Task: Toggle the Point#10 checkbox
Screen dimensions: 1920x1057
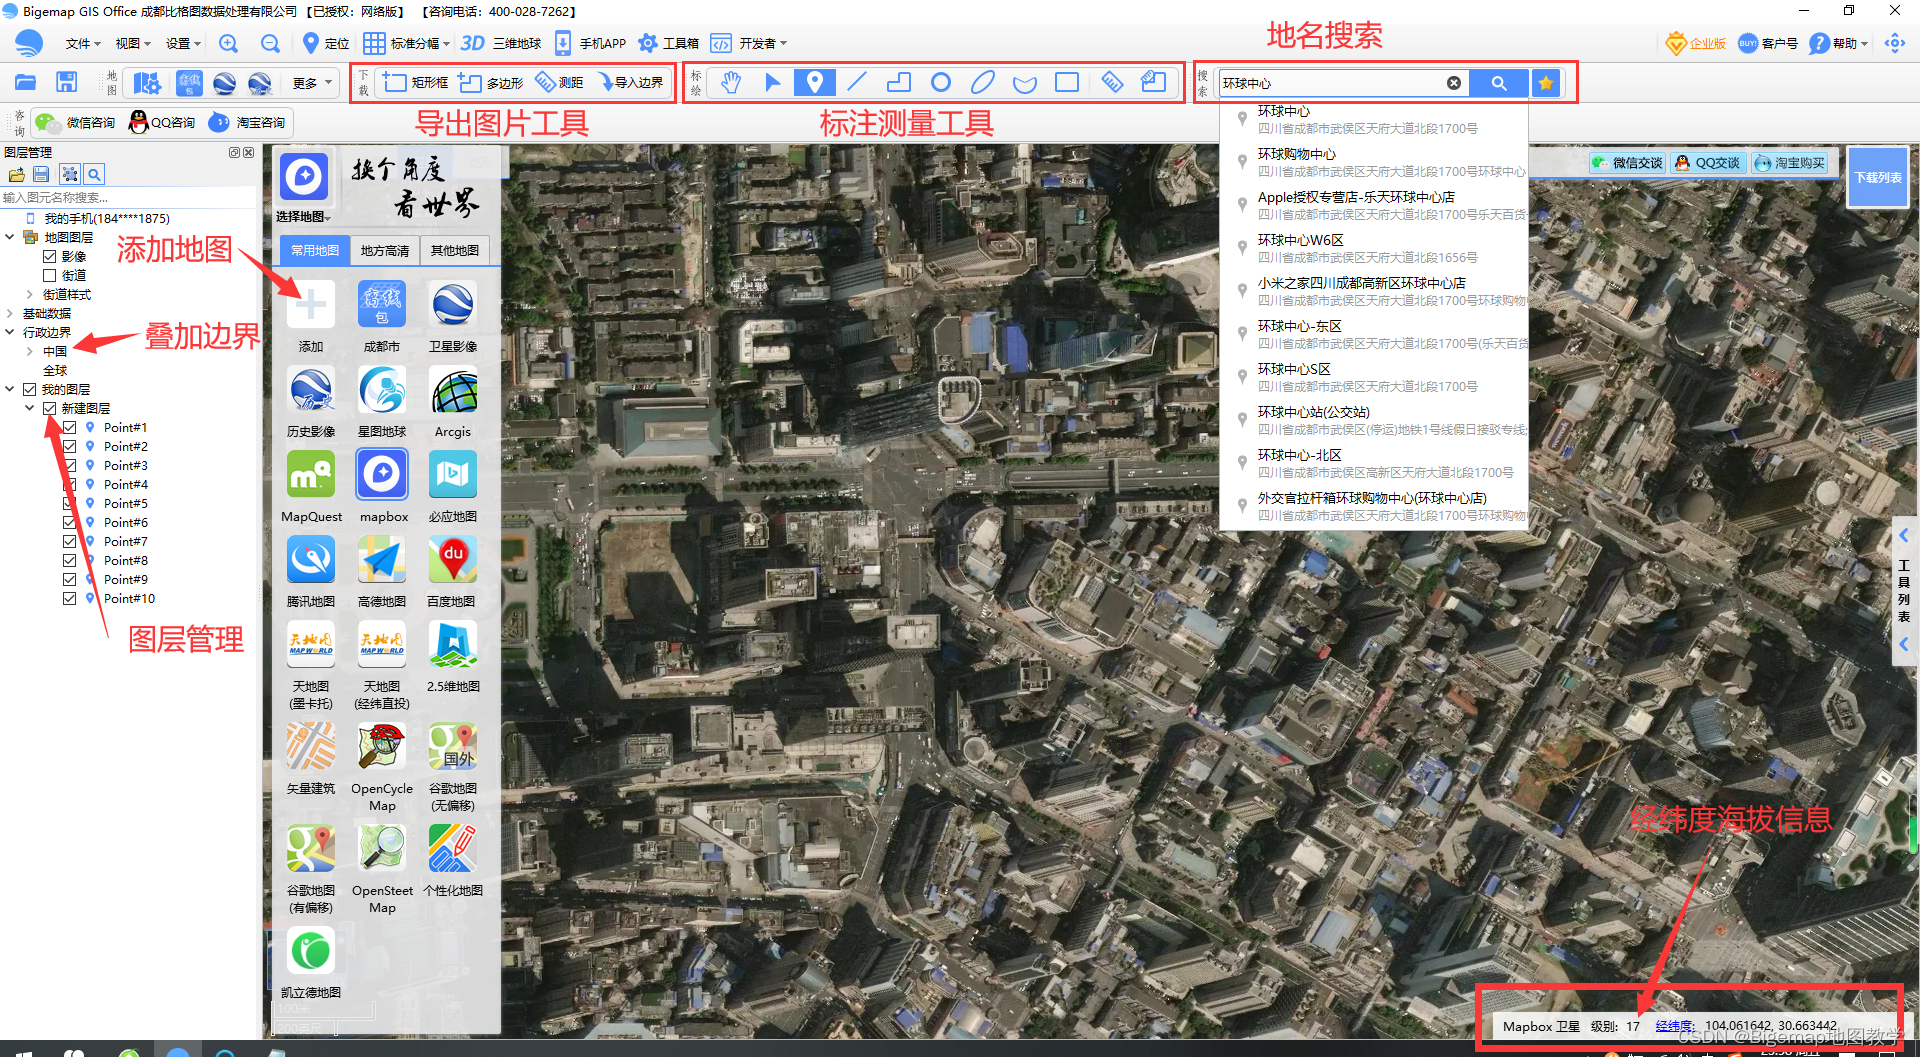Action: pos(69,598)
